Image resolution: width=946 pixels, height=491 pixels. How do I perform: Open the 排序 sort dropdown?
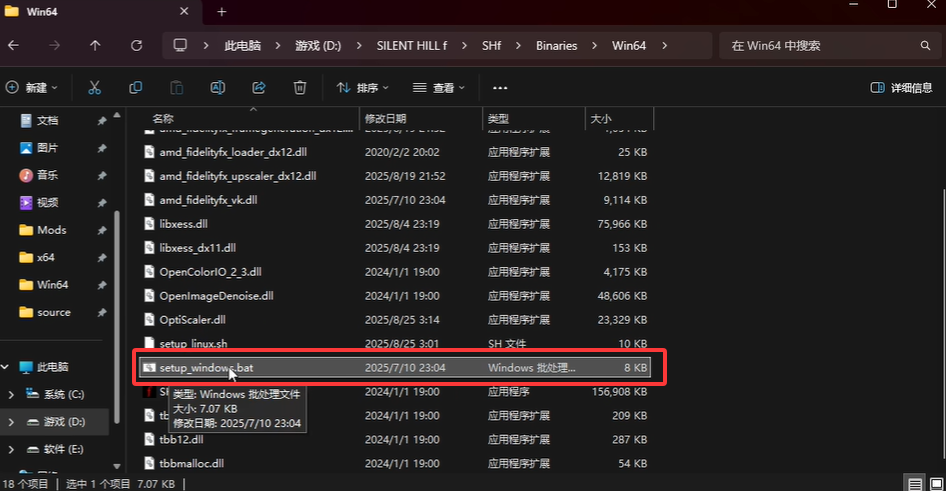[x=363, y=88]
